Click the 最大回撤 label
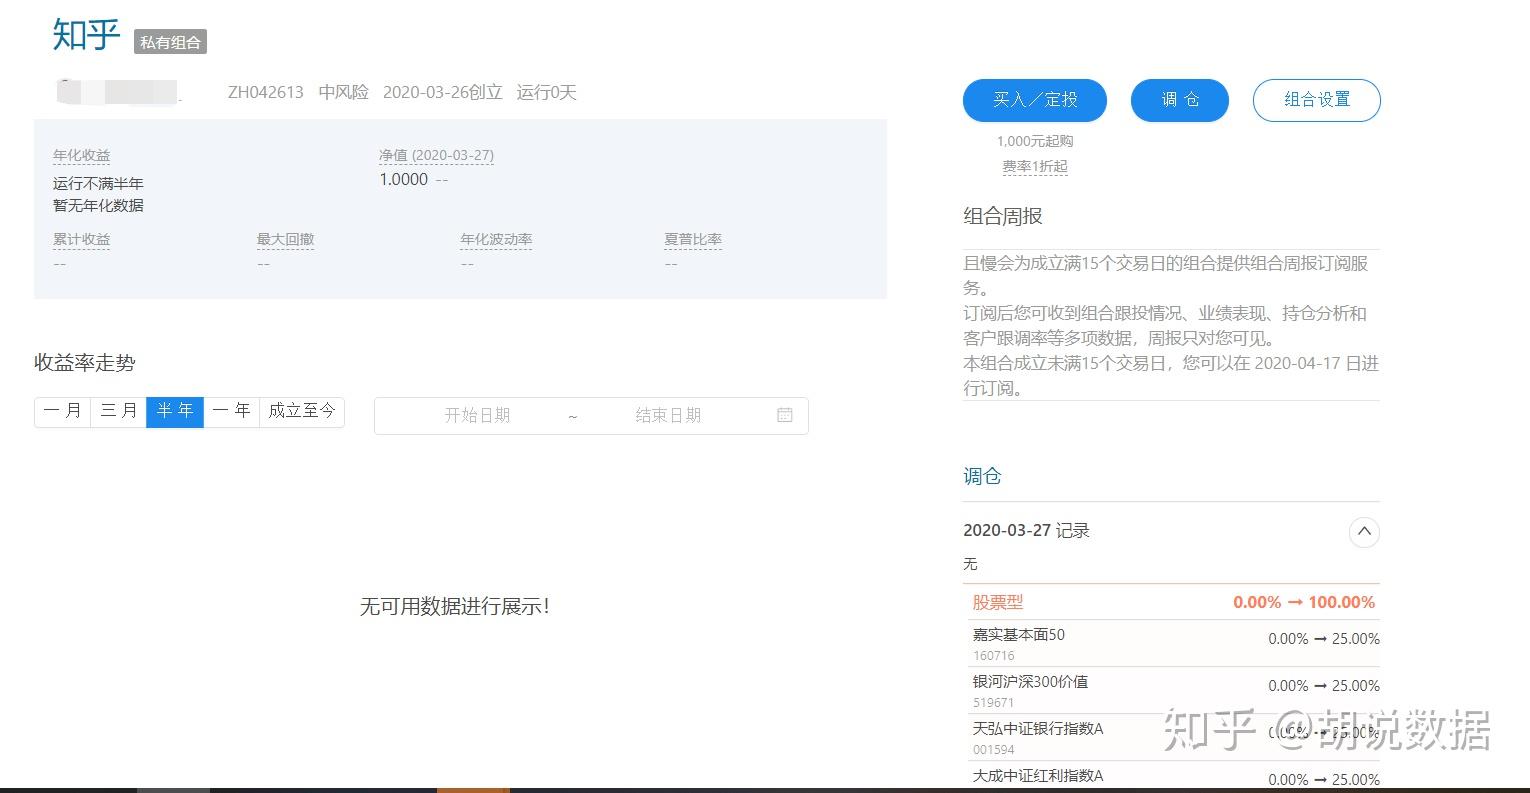This screenshot has width=1530, height=793. [285, 240]
